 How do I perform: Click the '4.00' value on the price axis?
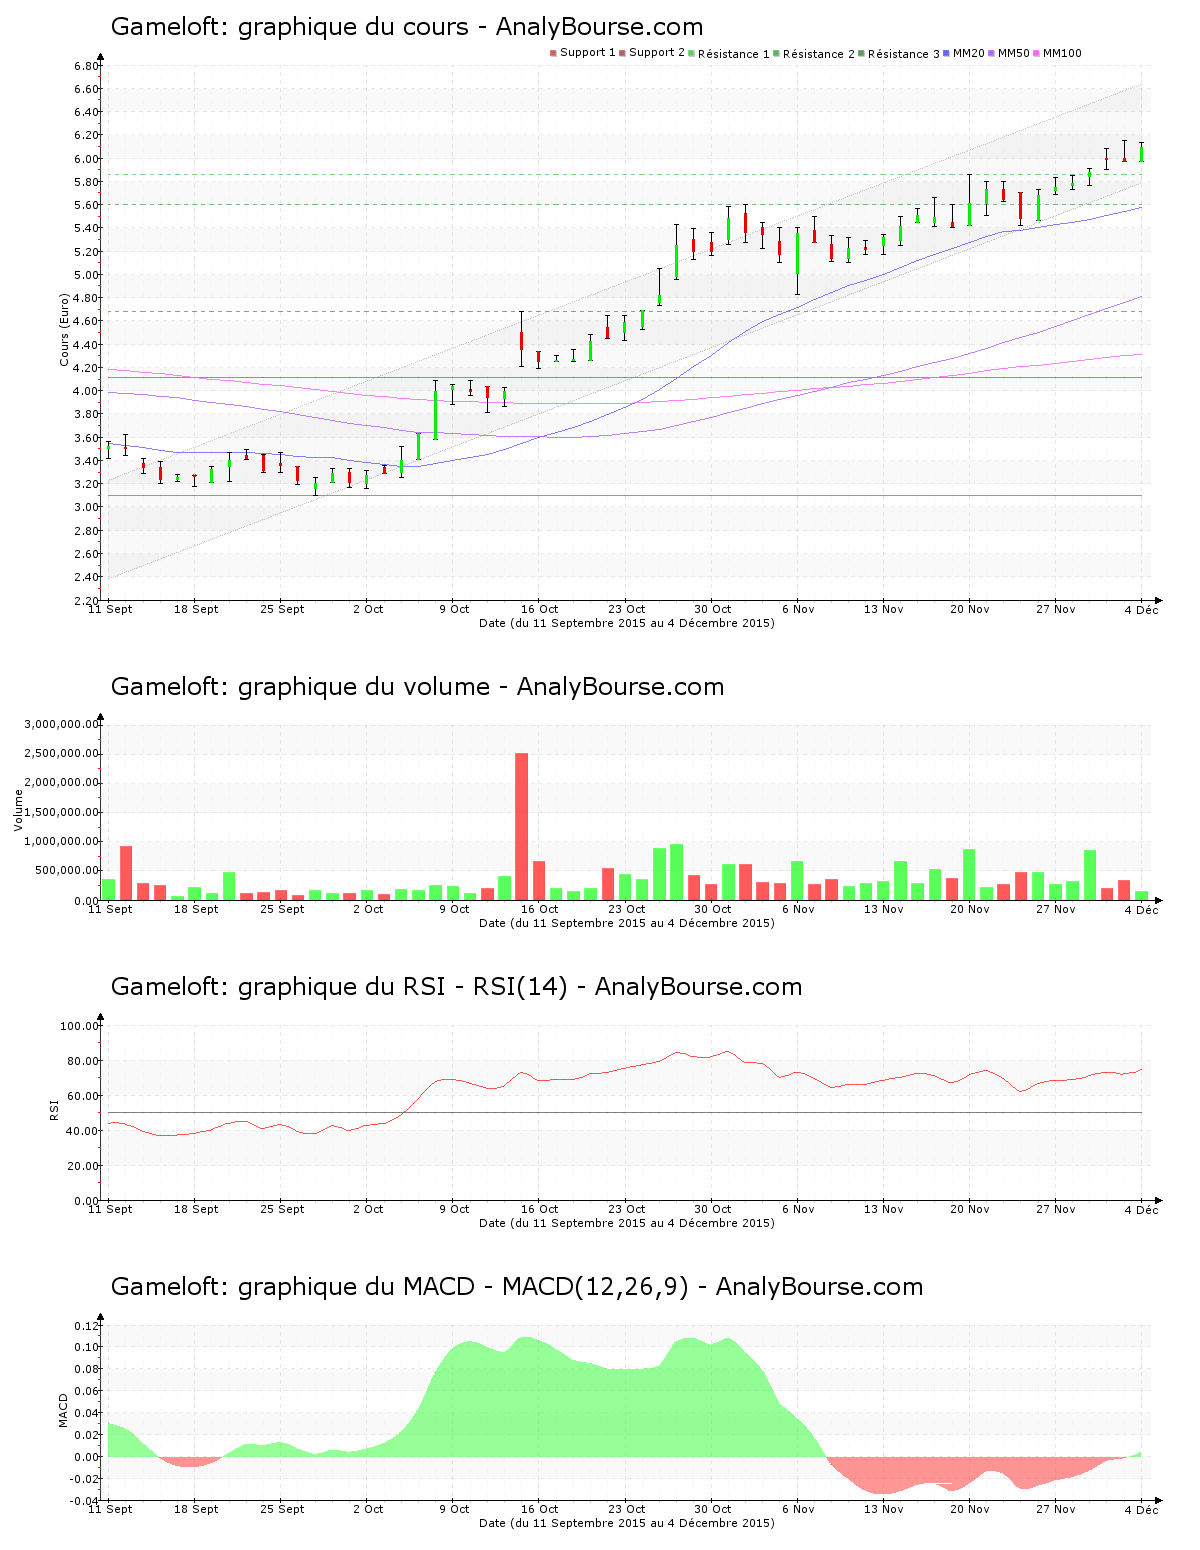coord(86,391)
